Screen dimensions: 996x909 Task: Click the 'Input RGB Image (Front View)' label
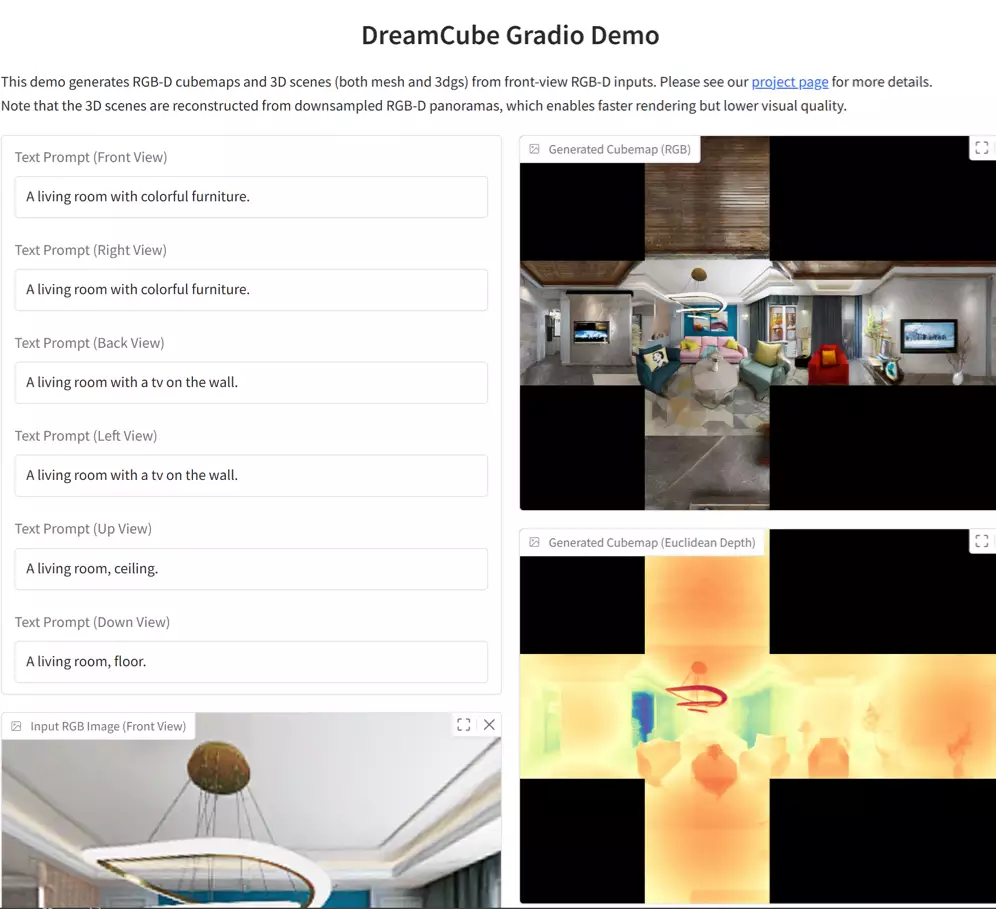coord(108,726)
